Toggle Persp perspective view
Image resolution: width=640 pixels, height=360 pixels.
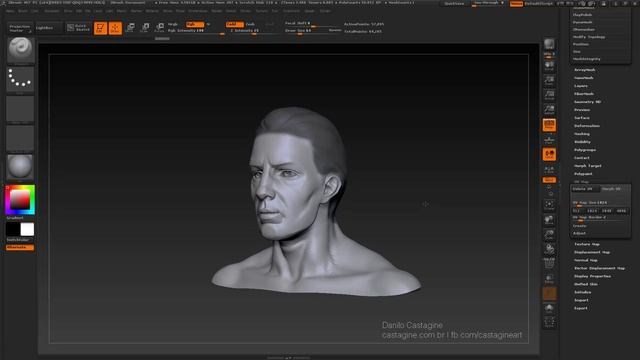549,125
